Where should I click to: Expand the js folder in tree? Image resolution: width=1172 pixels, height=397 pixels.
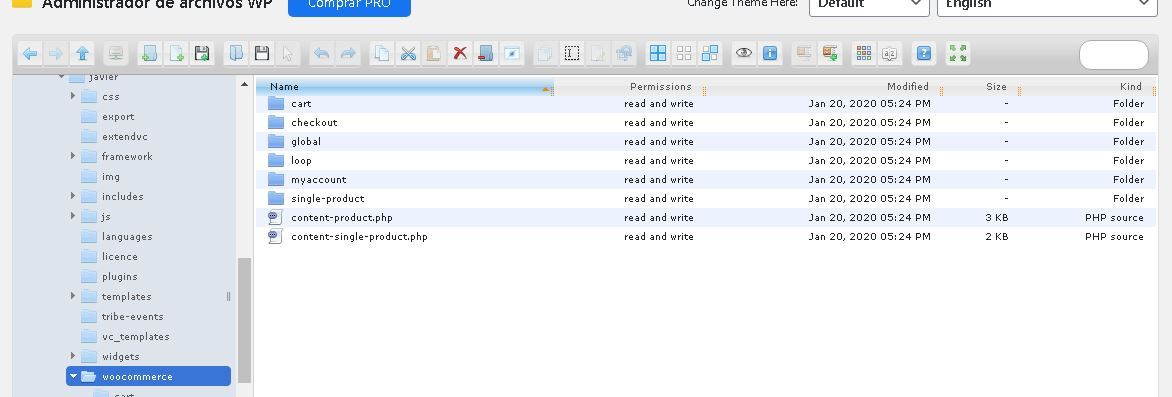click(73, 216)
